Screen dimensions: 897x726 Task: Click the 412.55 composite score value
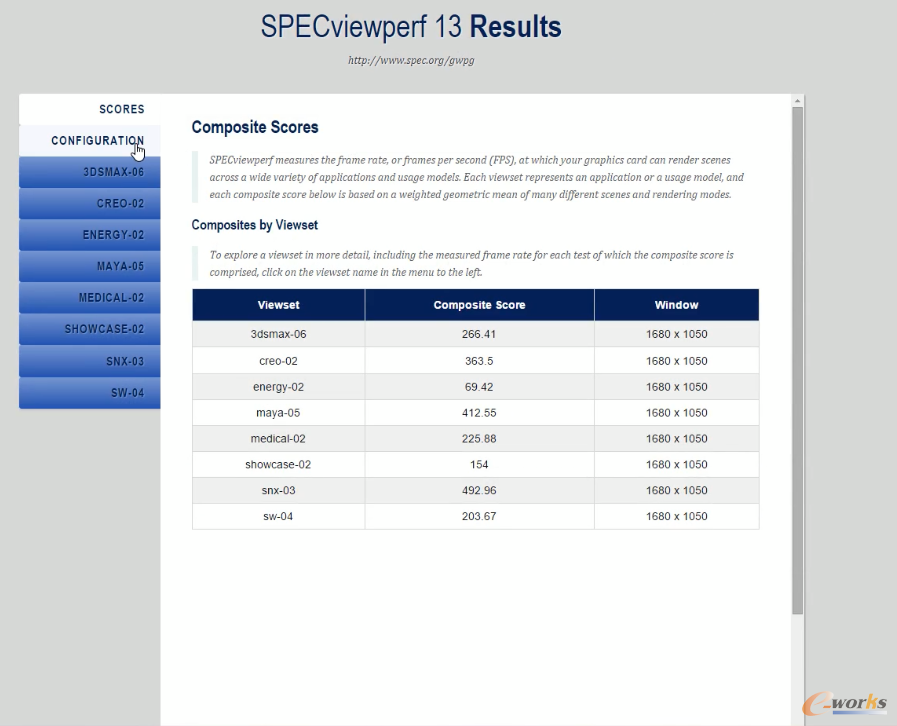(x=479, y=412)
